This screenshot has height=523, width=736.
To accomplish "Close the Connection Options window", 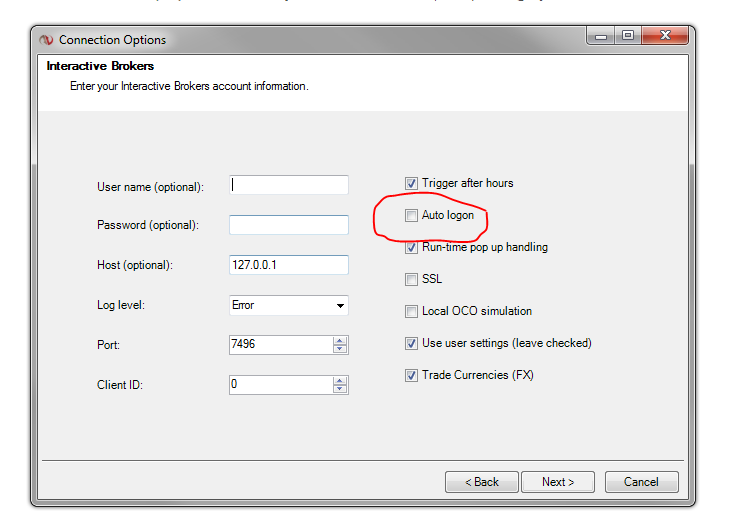I will coord(665,36).
